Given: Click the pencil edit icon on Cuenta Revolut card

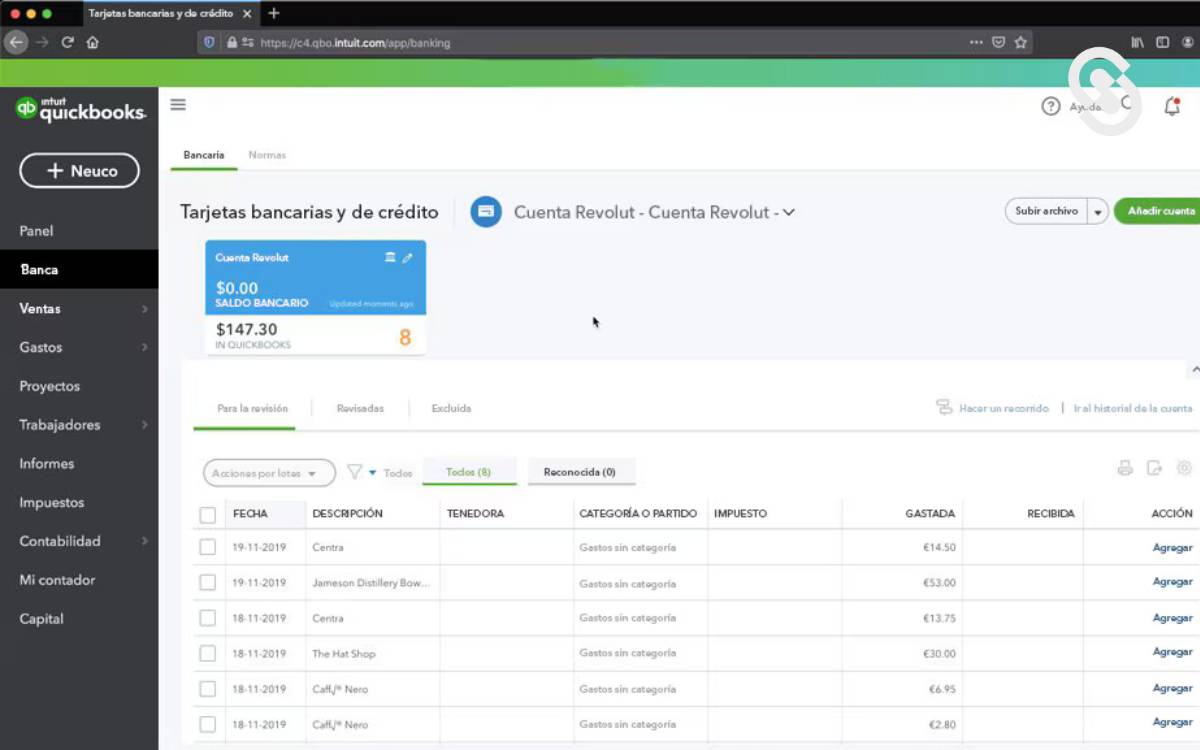Looking at the screenshot, I should [407, 258].
